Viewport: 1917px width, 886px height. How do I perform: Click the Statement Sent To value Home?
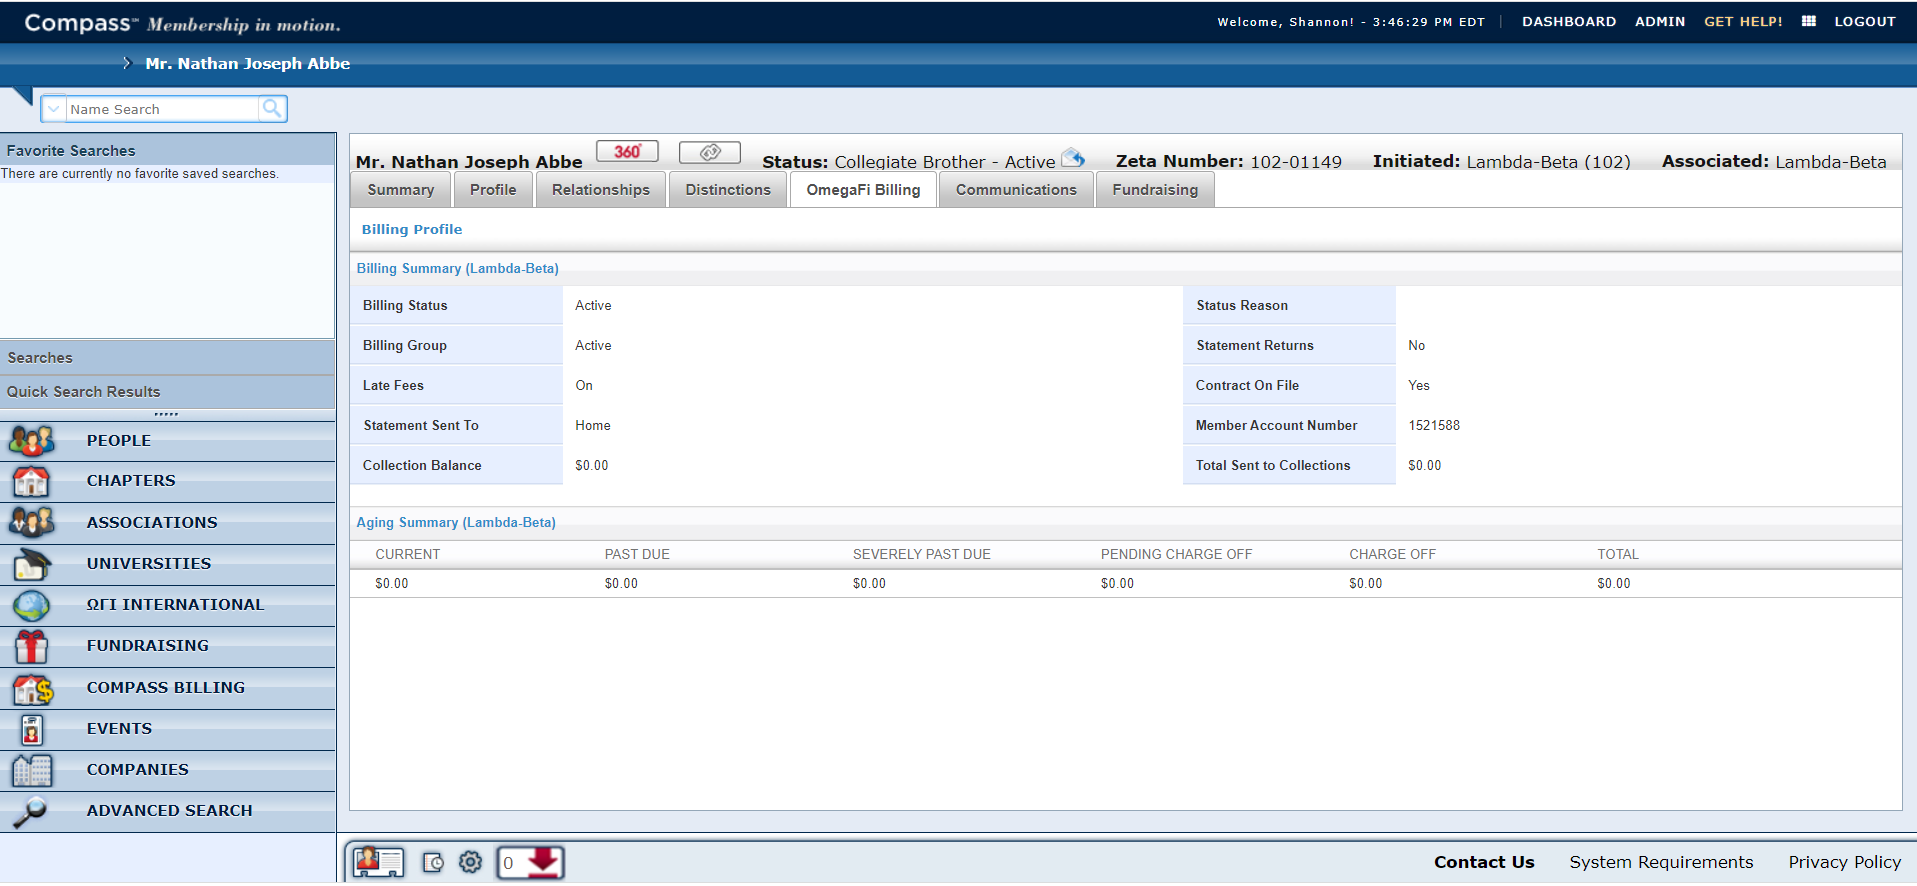[593, 425]
